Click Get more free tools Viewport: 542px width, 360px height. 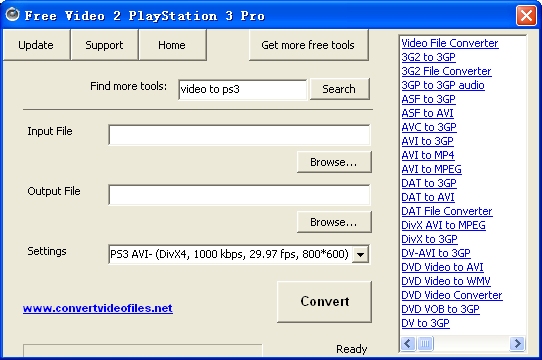308,45
